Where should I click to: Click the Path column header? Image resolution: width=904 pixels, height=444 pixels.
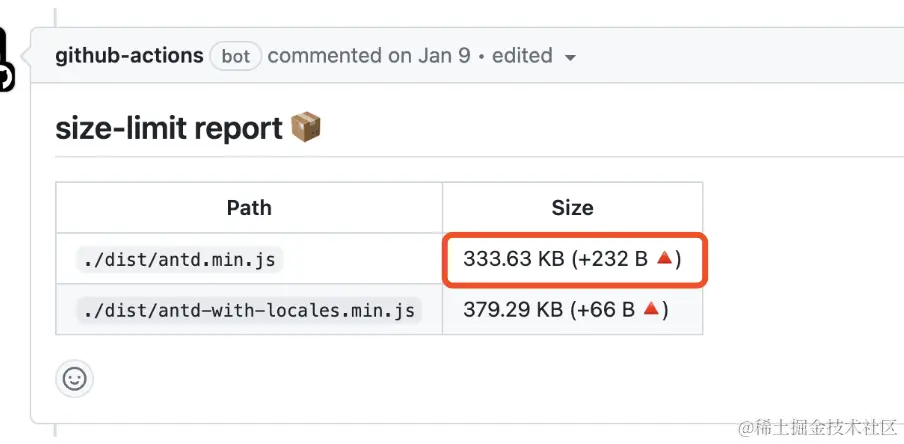click(x=249, y=208)
